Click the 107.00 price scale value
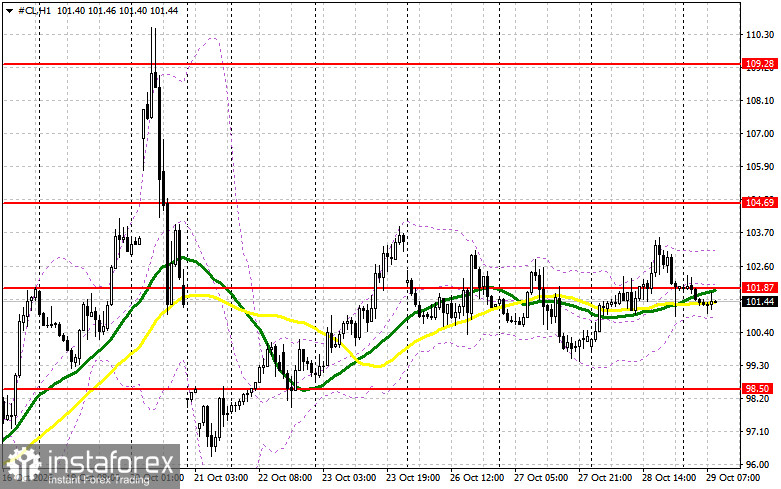781x489 pixels. pos(760,133)
